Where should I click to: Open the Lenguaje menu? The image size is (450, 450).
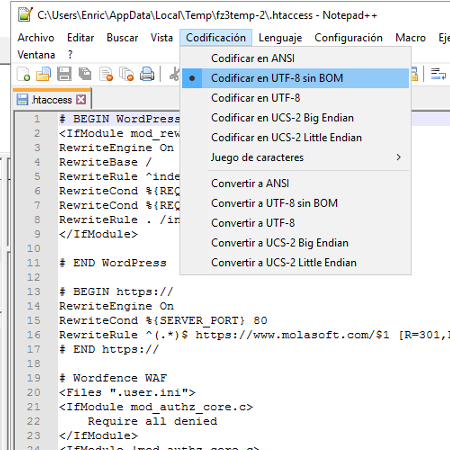280,38
